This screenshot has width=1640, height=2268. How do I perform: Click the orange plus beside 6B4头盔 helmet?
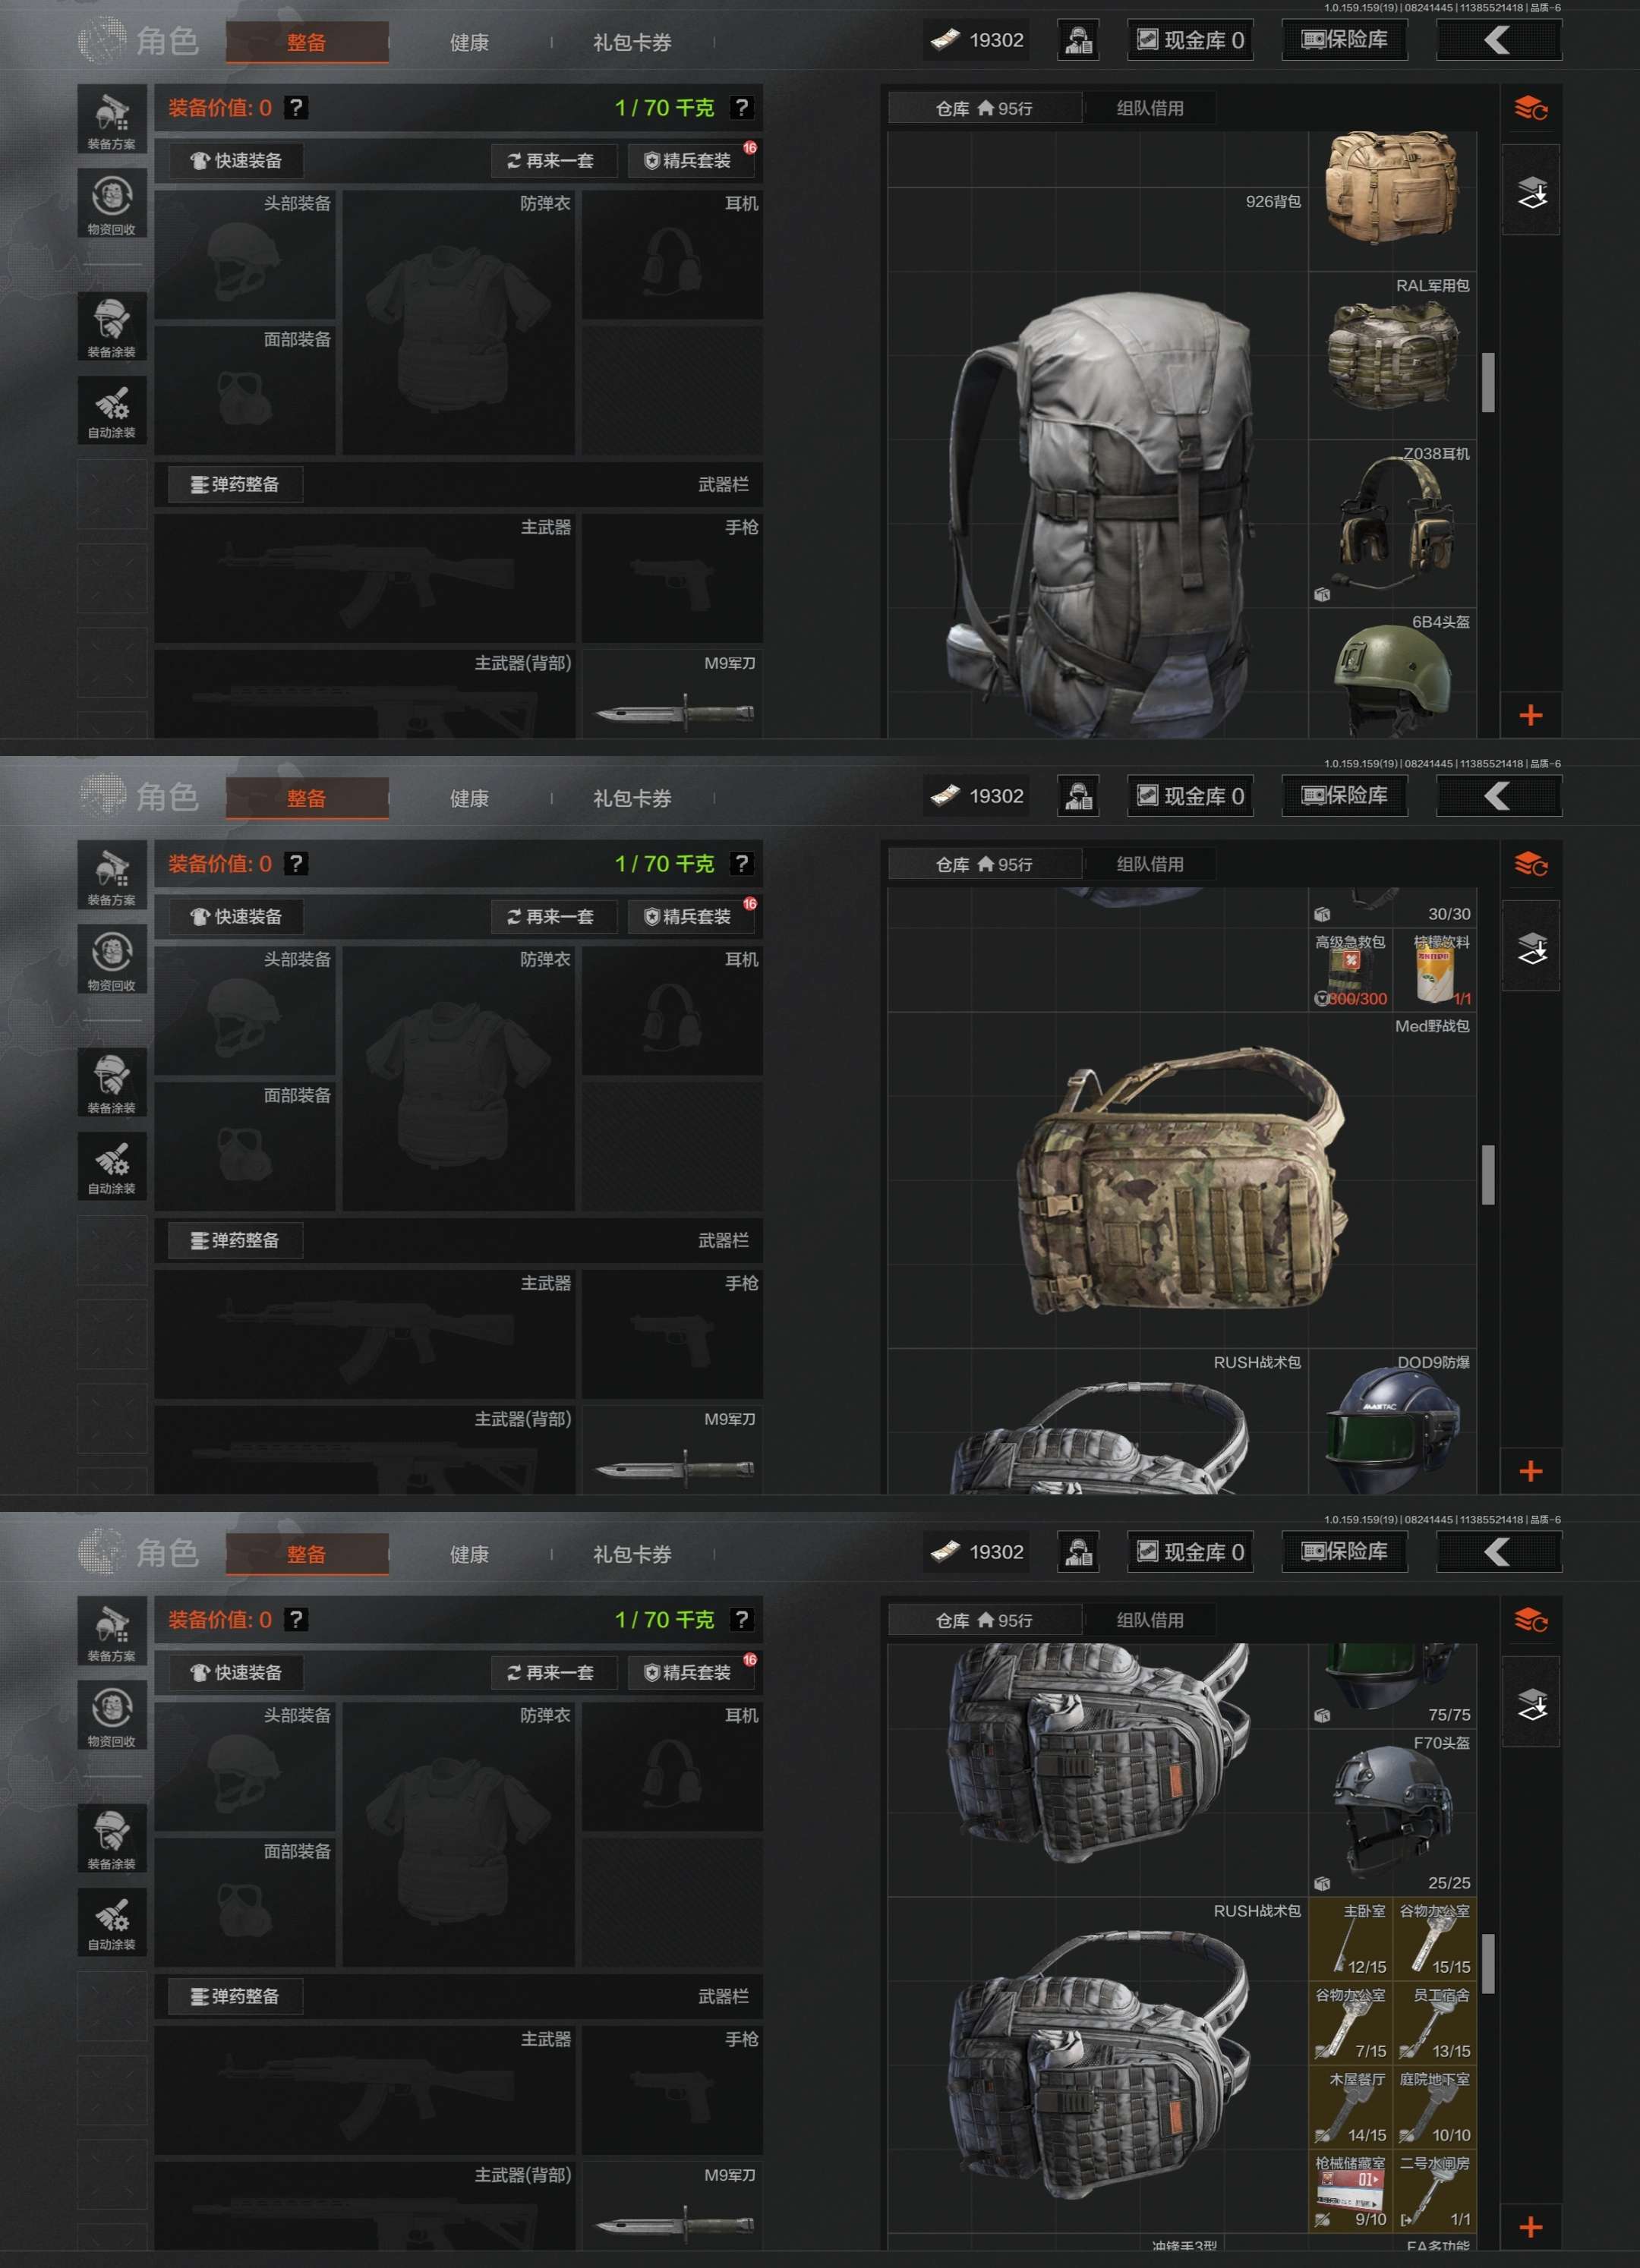1530,715
